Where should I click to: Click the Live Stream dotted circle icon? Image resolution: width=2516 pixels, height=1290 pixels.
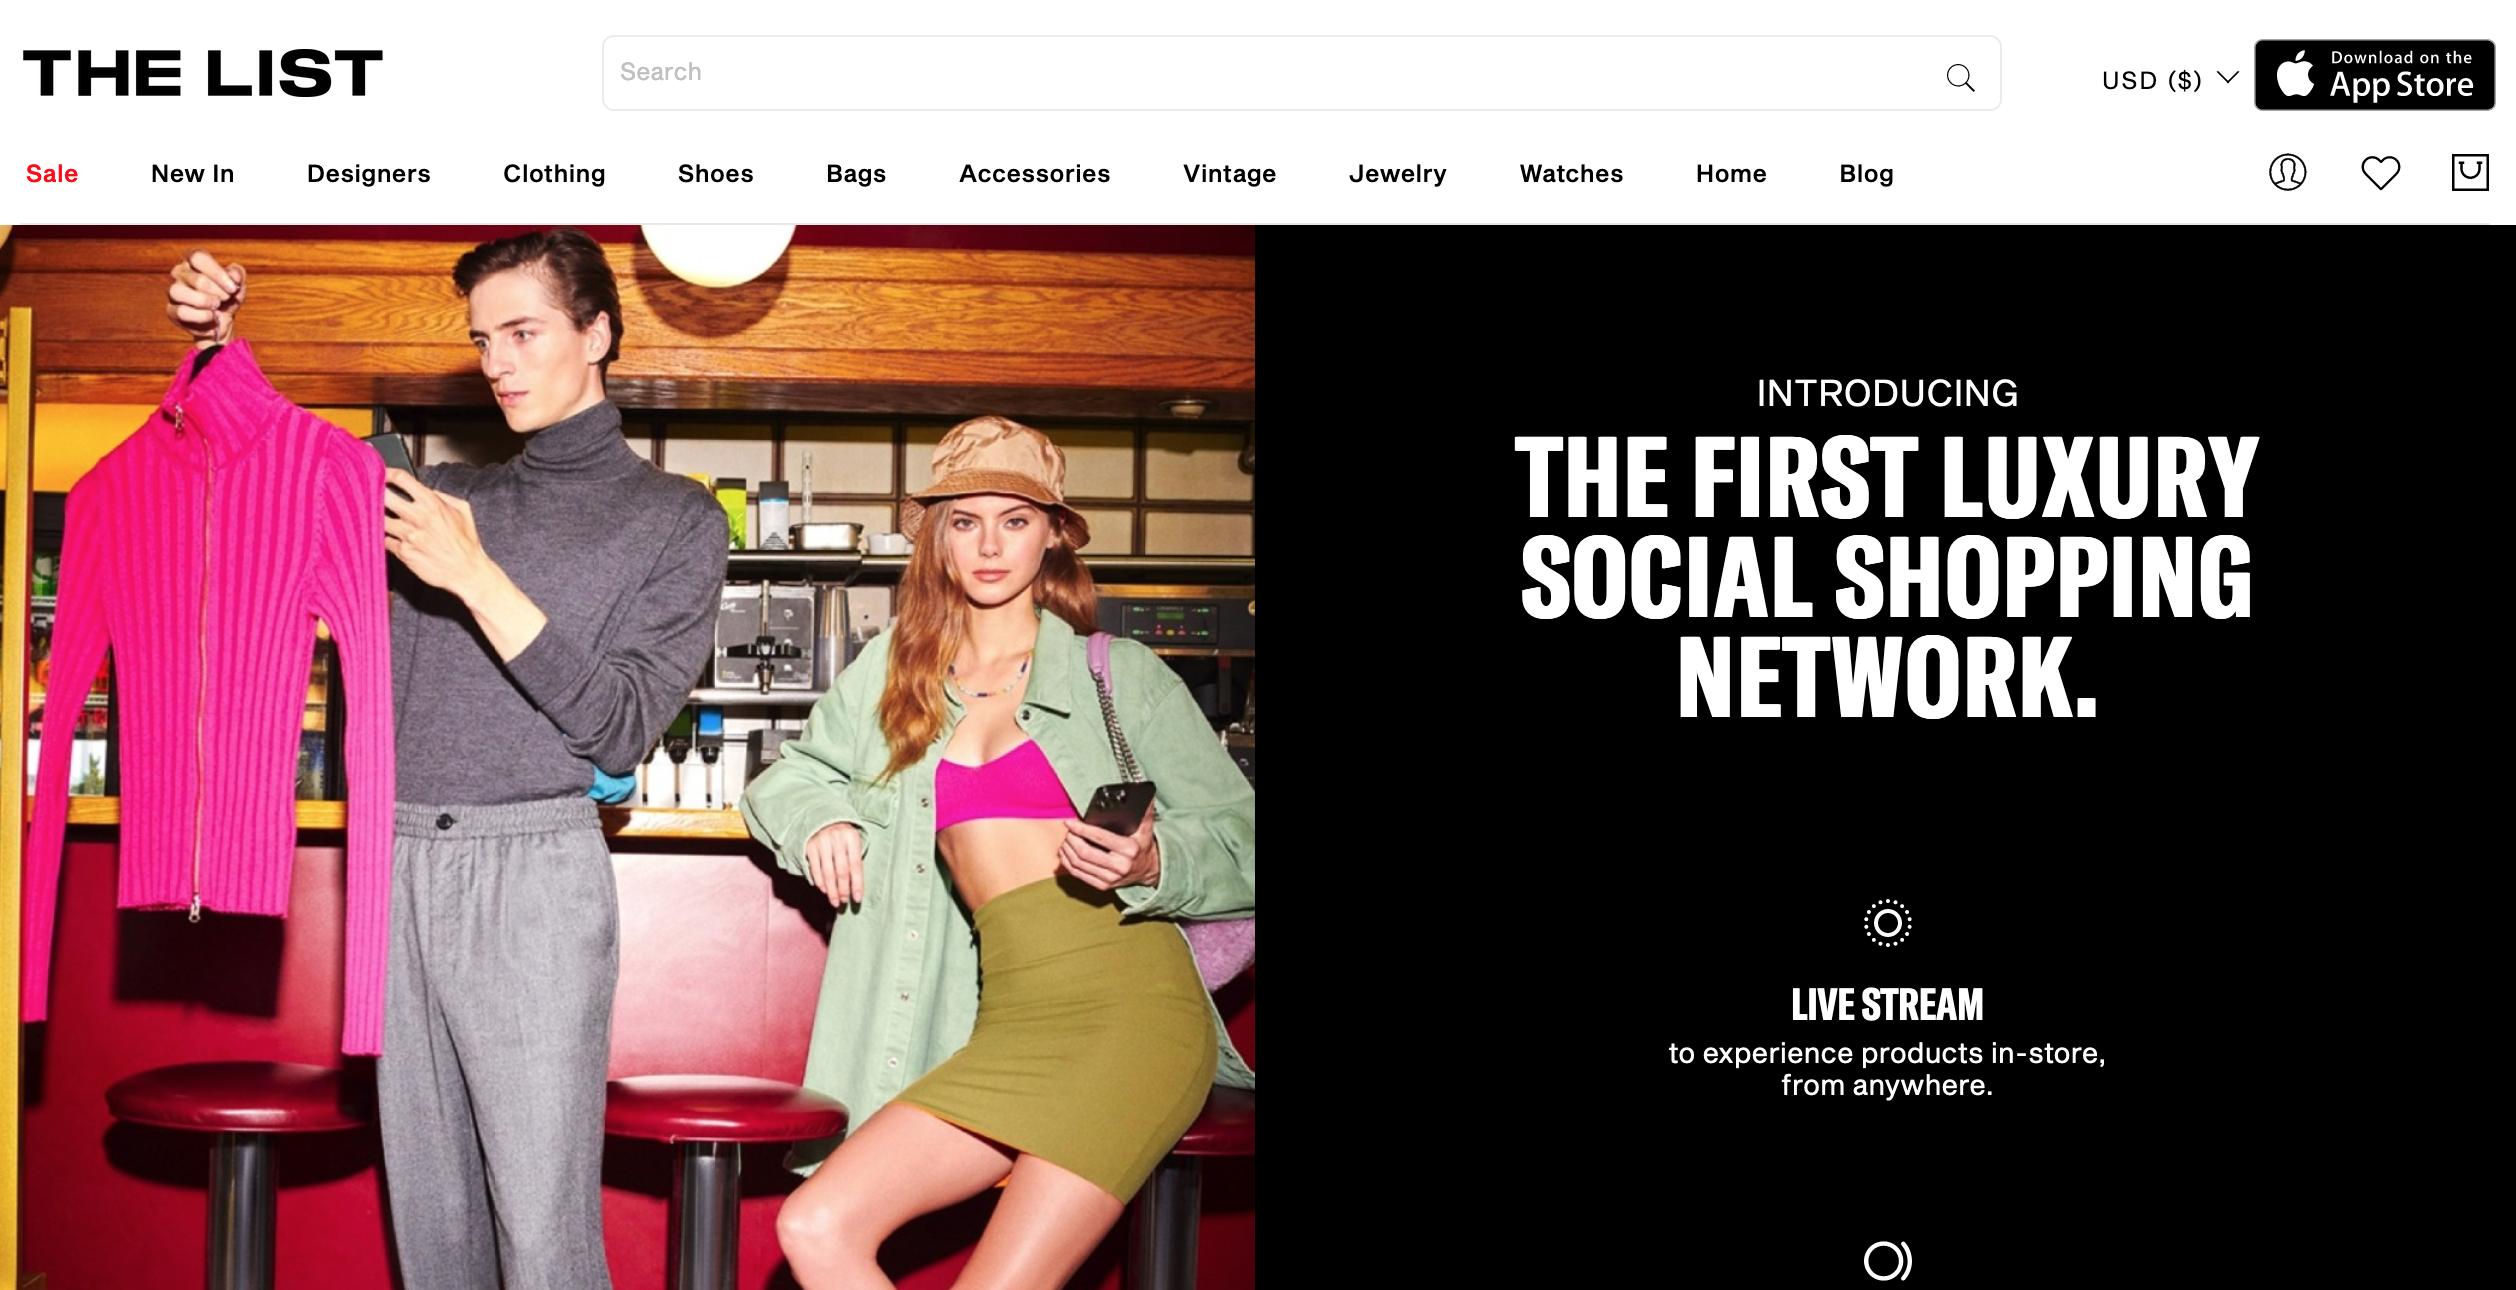tap(1887, 922)
